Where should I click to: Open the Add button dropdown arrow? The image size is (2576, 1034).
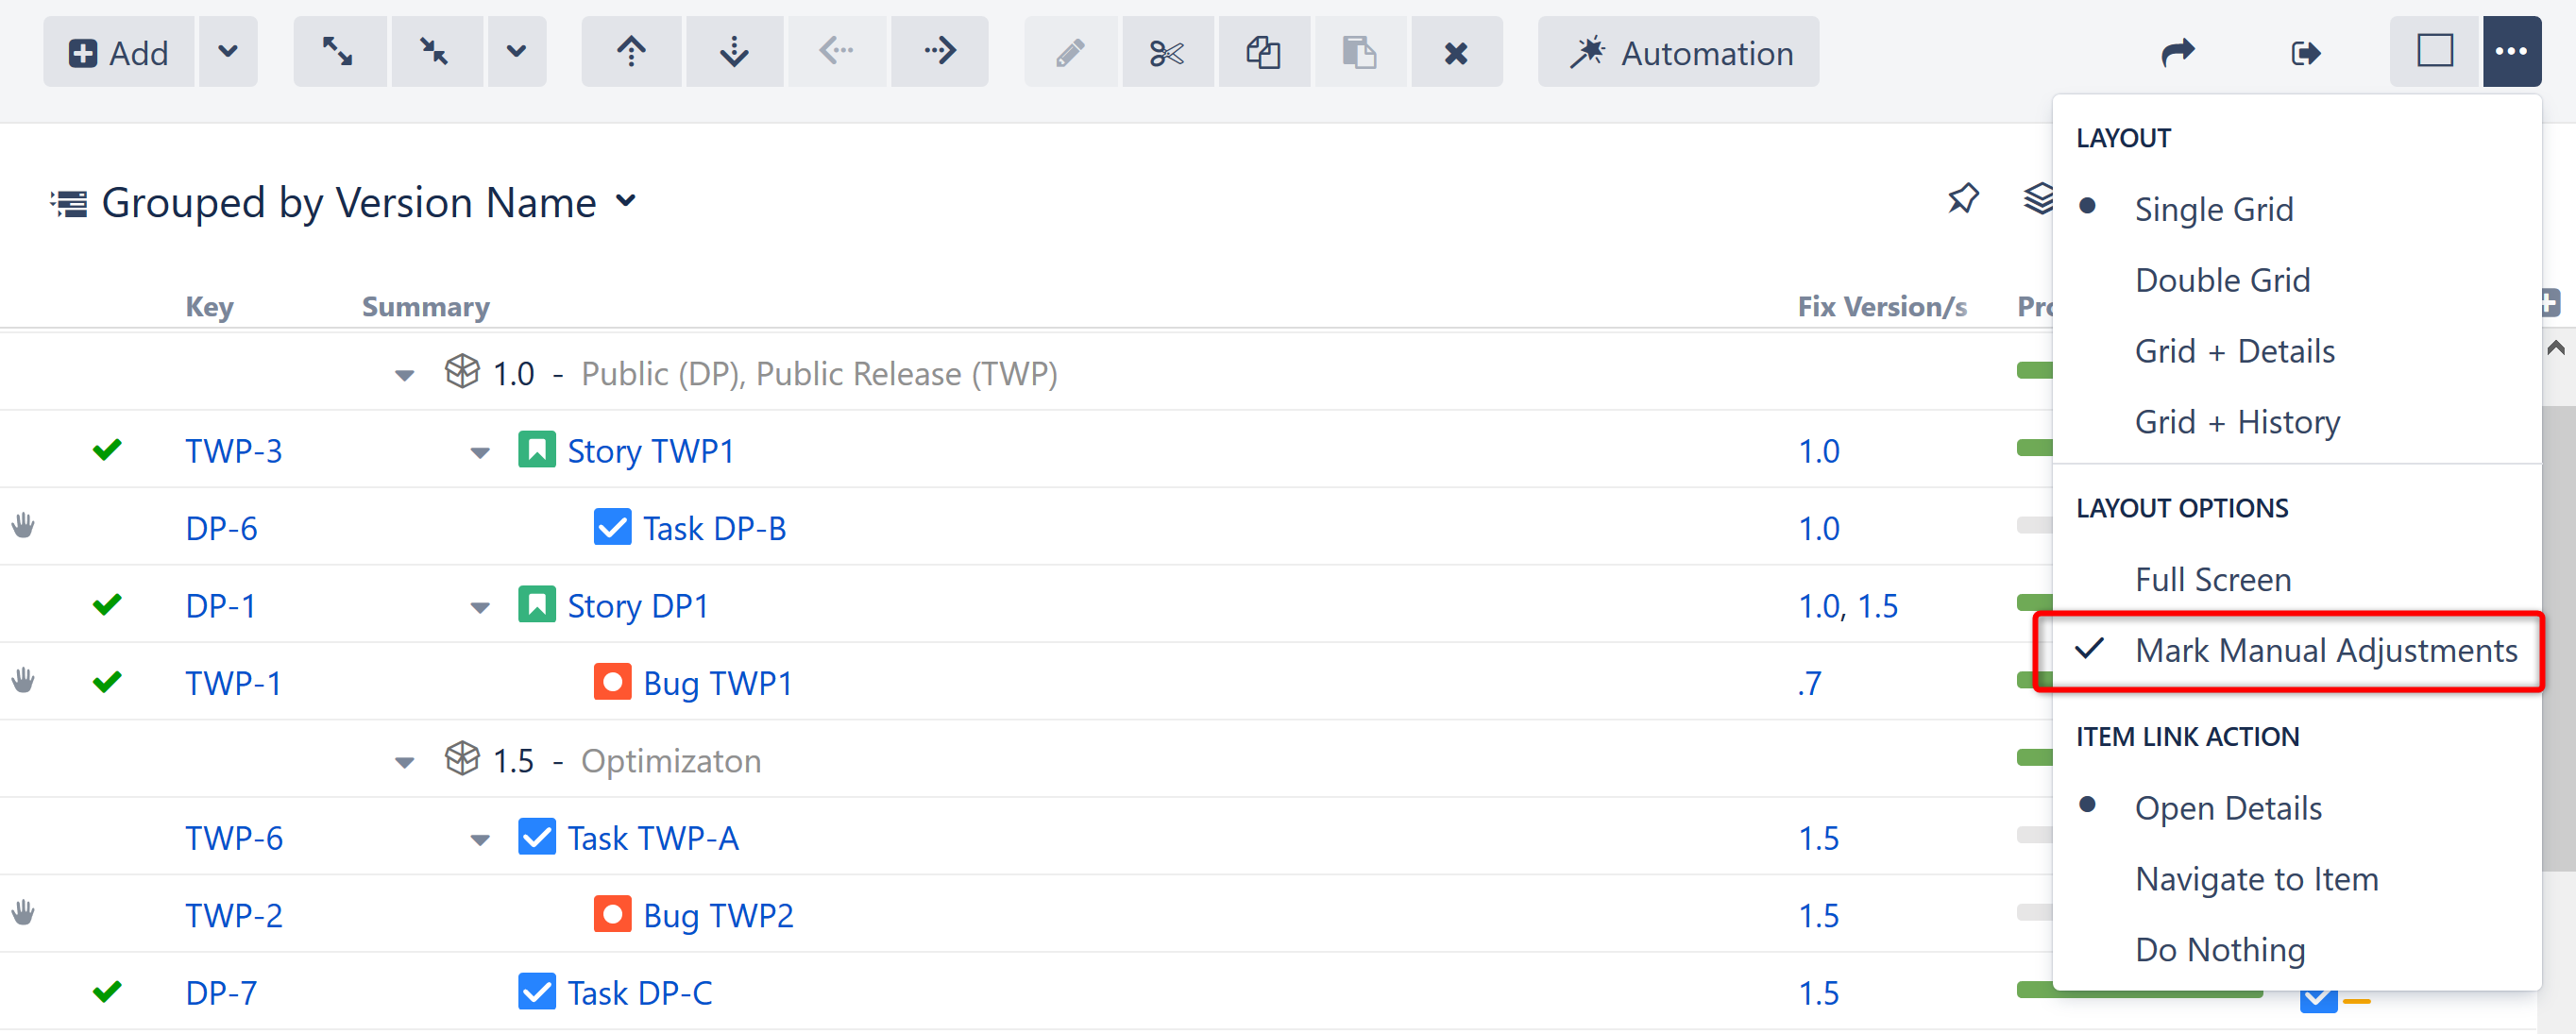(228, 52)
